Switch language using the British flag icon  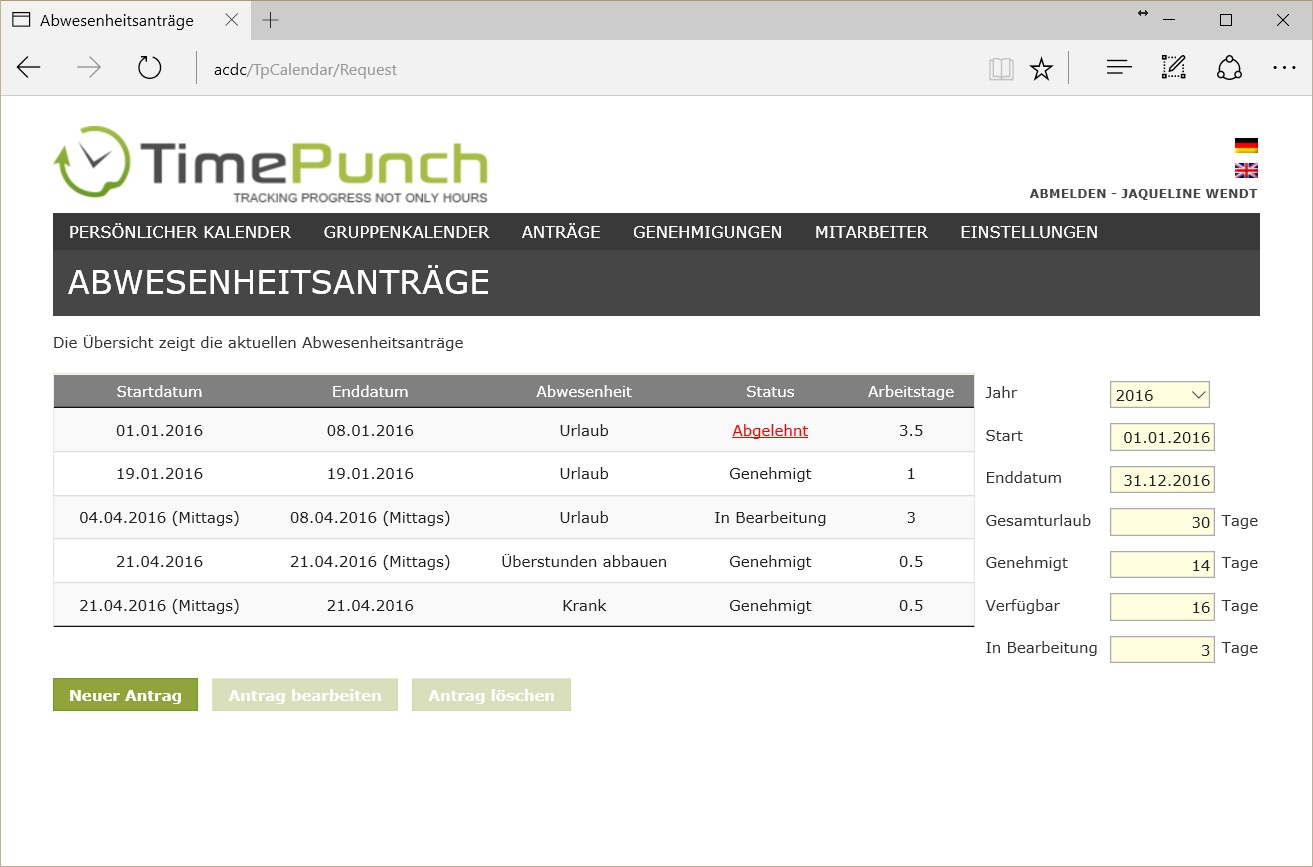[1245, 170]
